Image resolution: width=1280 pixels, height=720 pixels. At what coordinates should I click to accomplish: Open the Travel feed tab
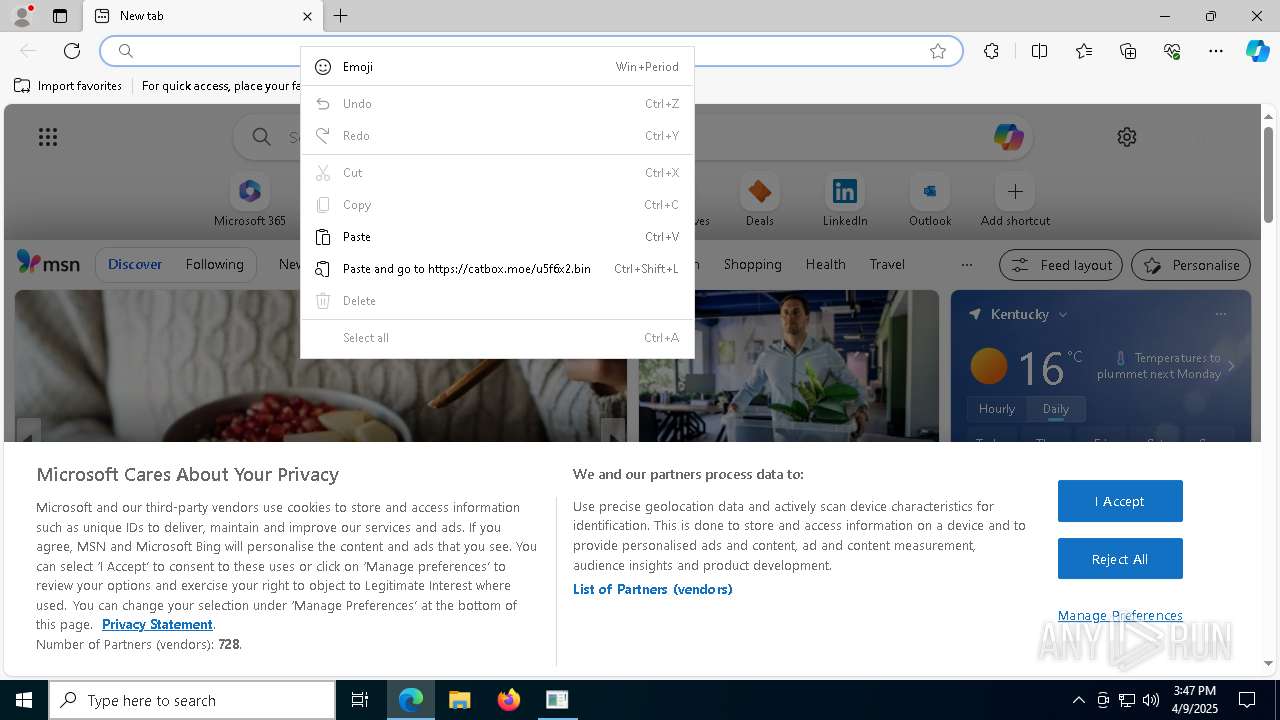click(887, 265)
